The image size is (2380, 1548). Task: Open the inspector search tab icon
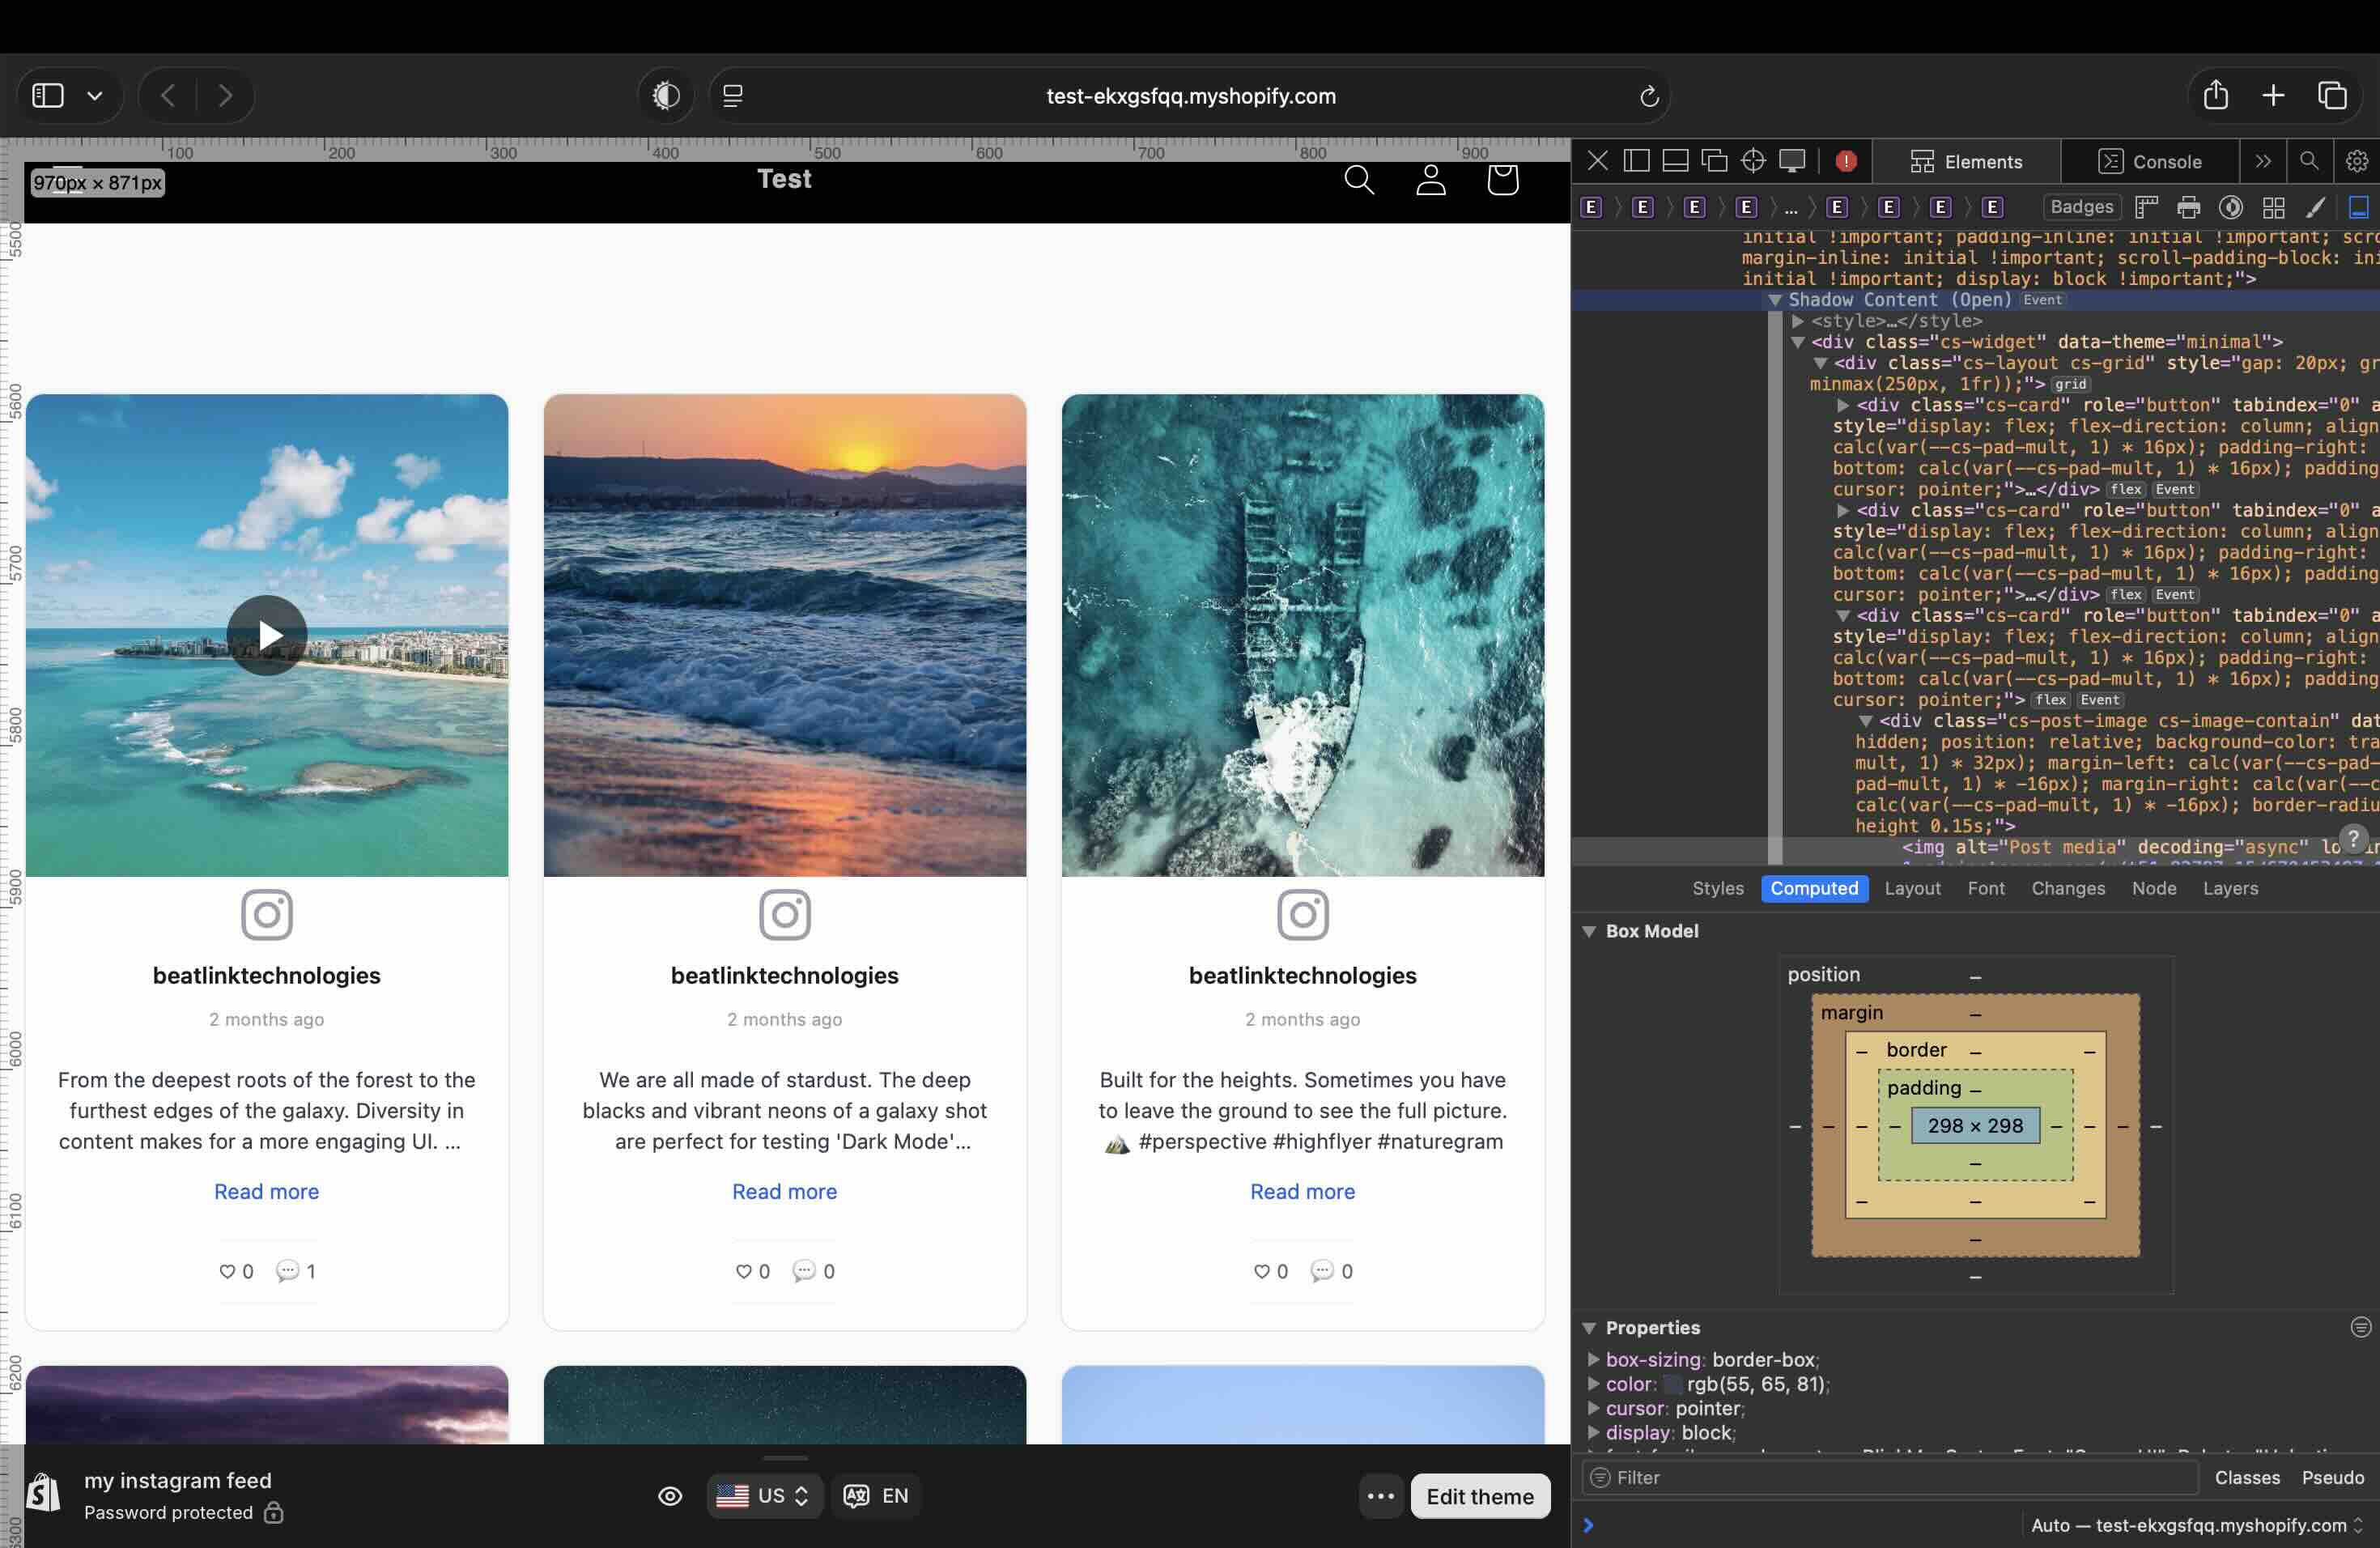2309,161
